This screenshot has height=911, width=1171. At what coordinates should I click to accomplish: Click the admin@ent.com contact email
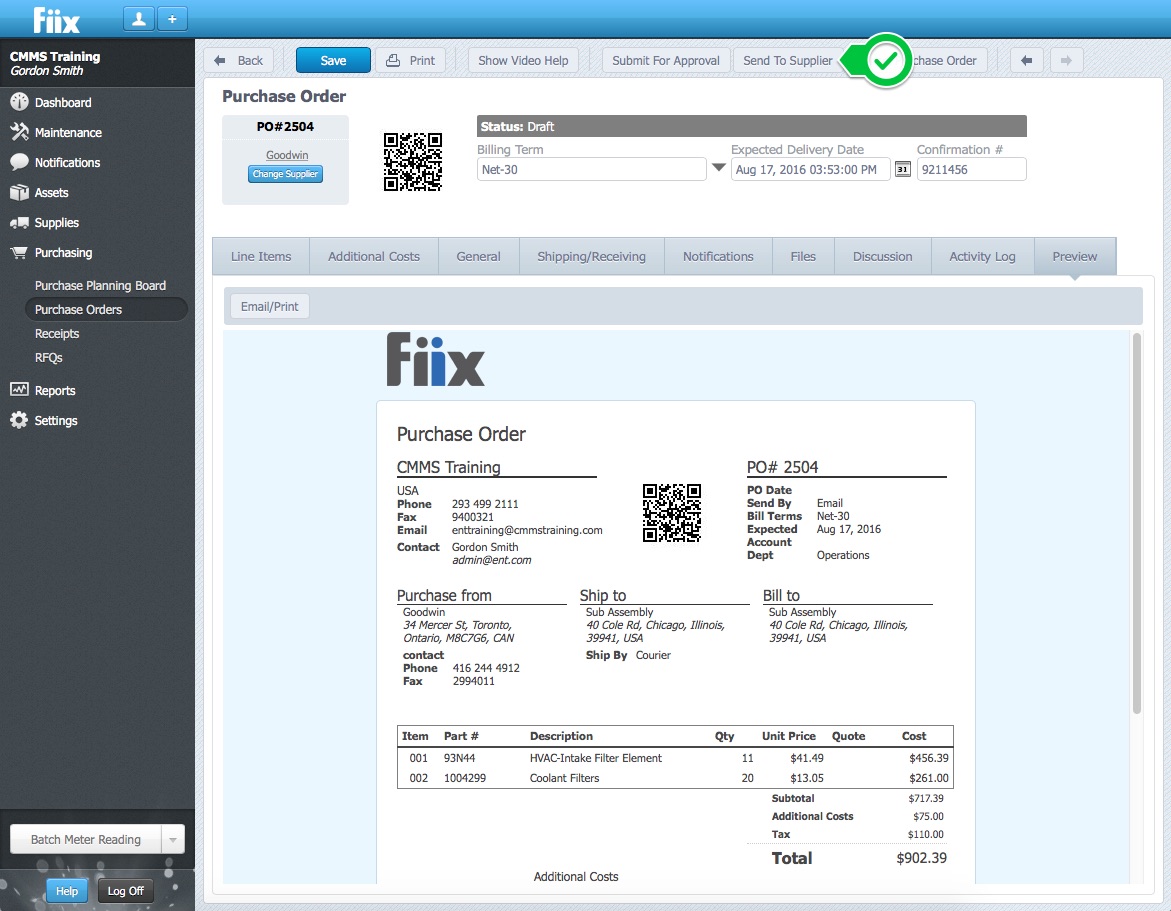pyautogui.click(x=491, y=560)
